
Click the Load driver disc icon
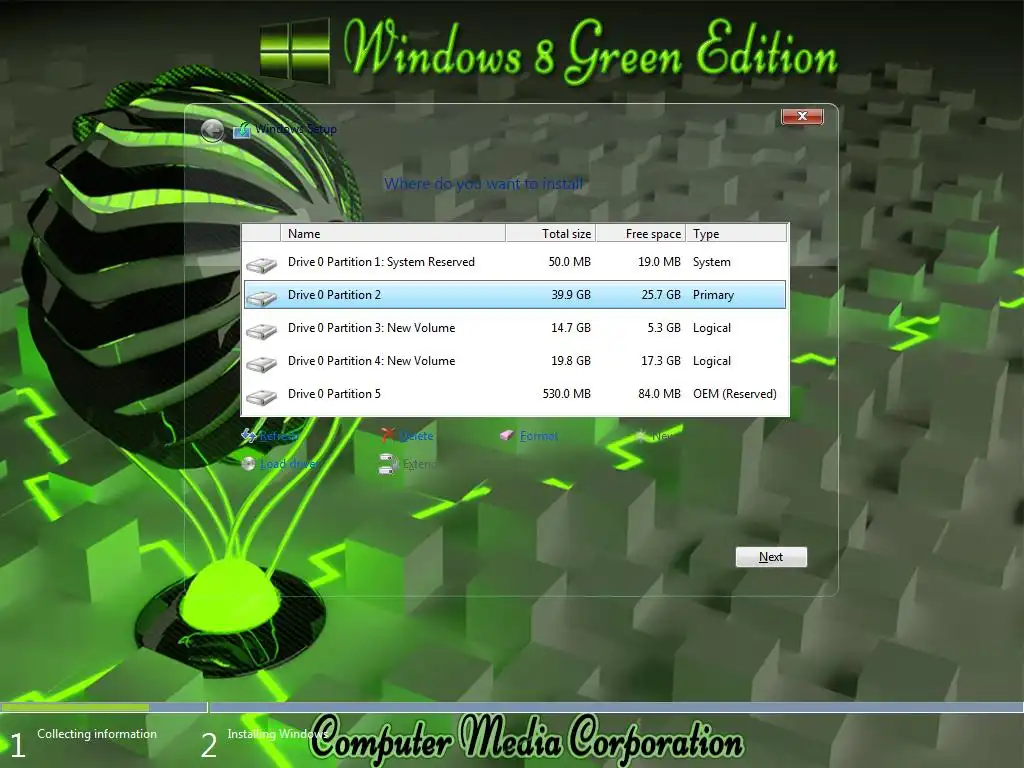tap(248, 464)
